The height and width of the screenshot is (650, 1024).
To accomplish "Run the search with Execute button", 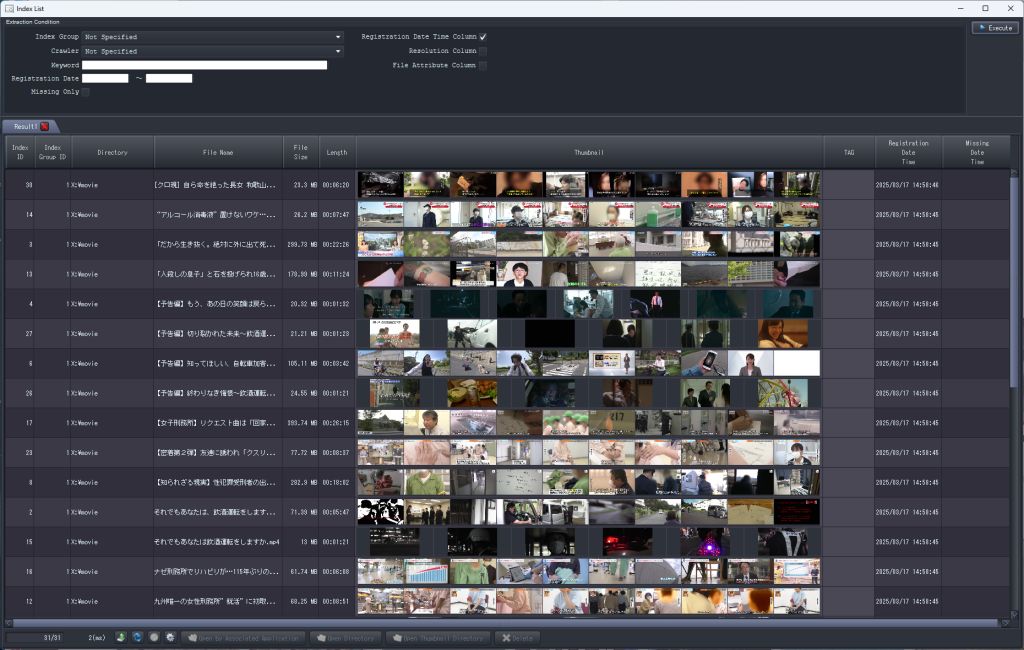I will point(995,28).
